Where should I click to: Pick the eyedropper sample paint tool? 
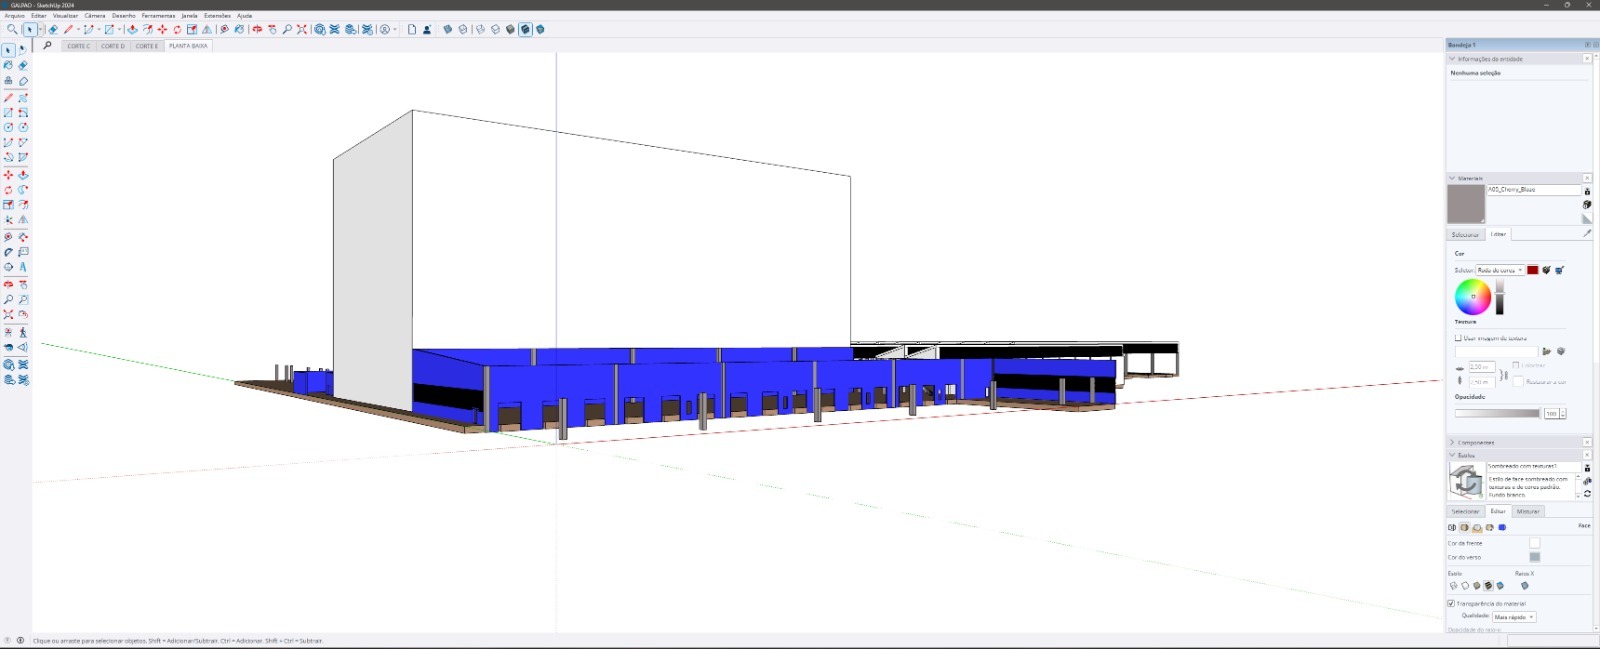click(x=1586, y=234)
